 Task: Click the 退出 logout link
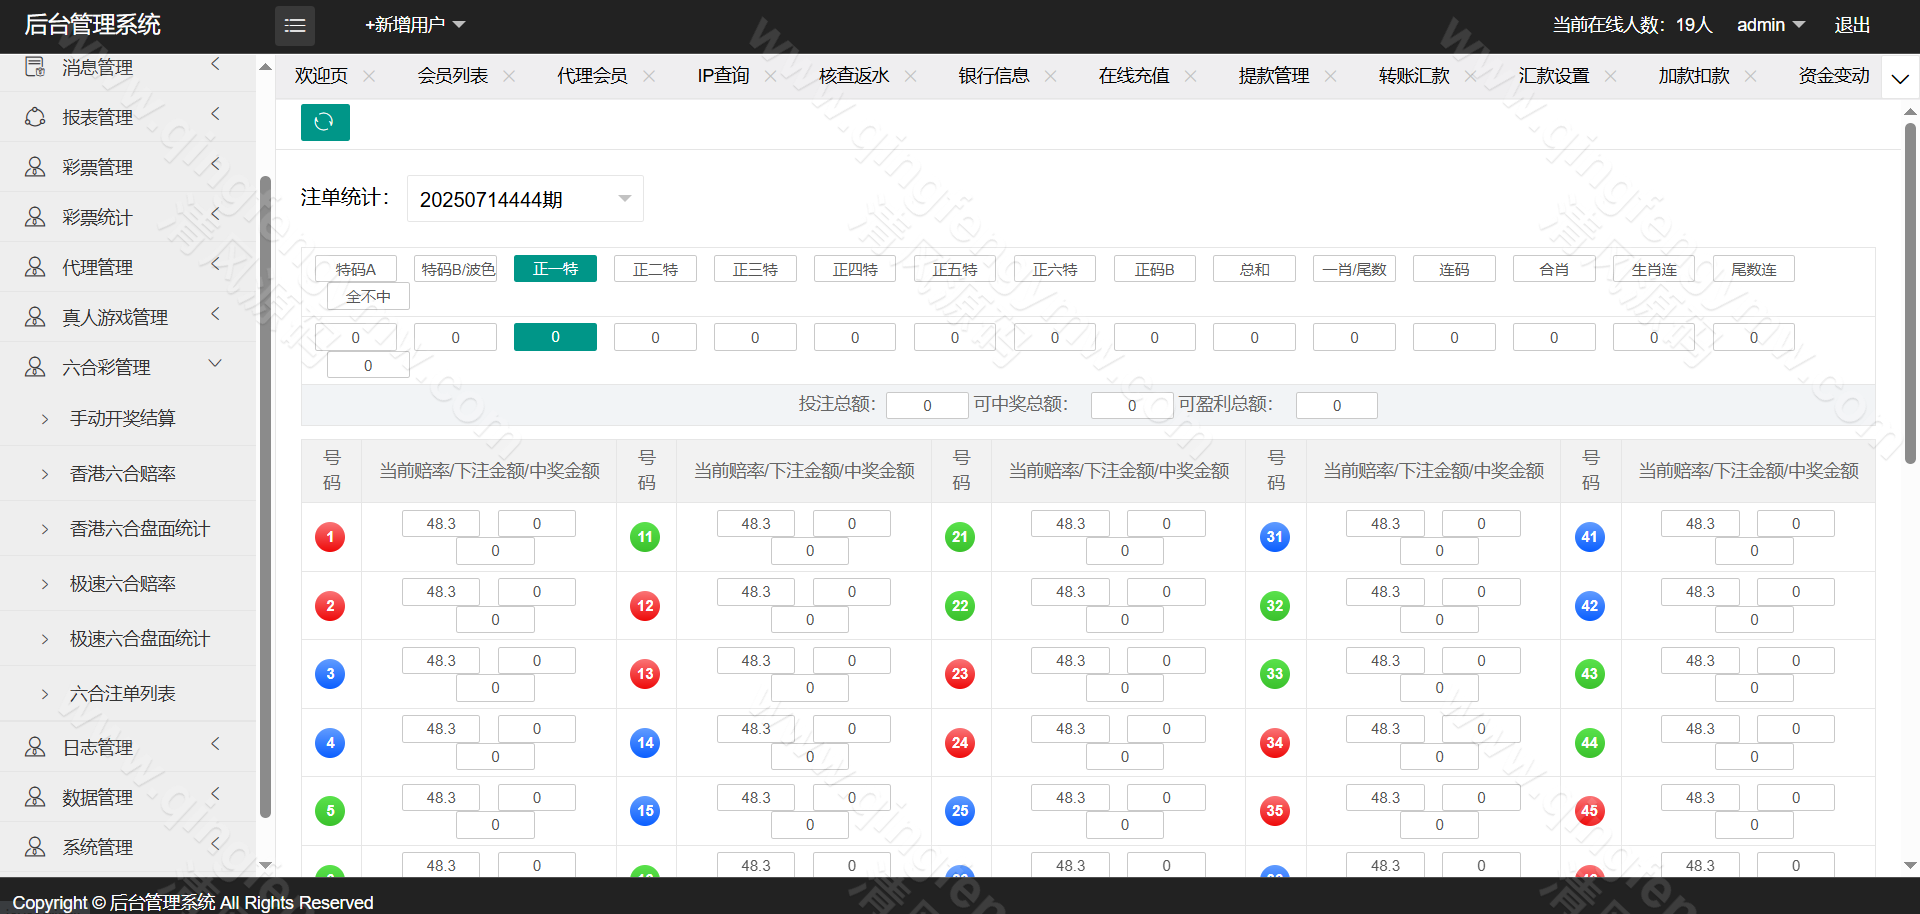(x=1851, y=25)
